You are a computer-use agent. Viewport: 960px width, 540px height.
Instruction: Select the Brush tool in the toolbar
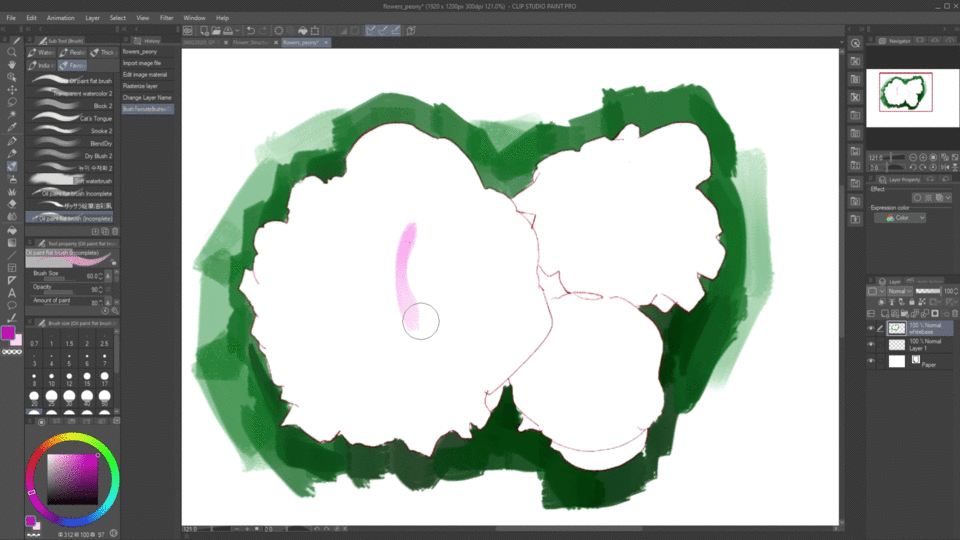tap(12, 167)
